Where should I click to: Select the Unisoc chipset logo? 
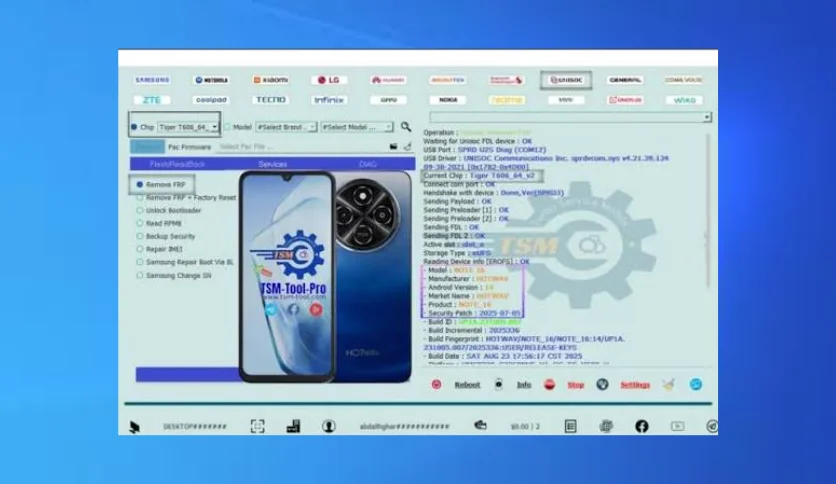566,80
